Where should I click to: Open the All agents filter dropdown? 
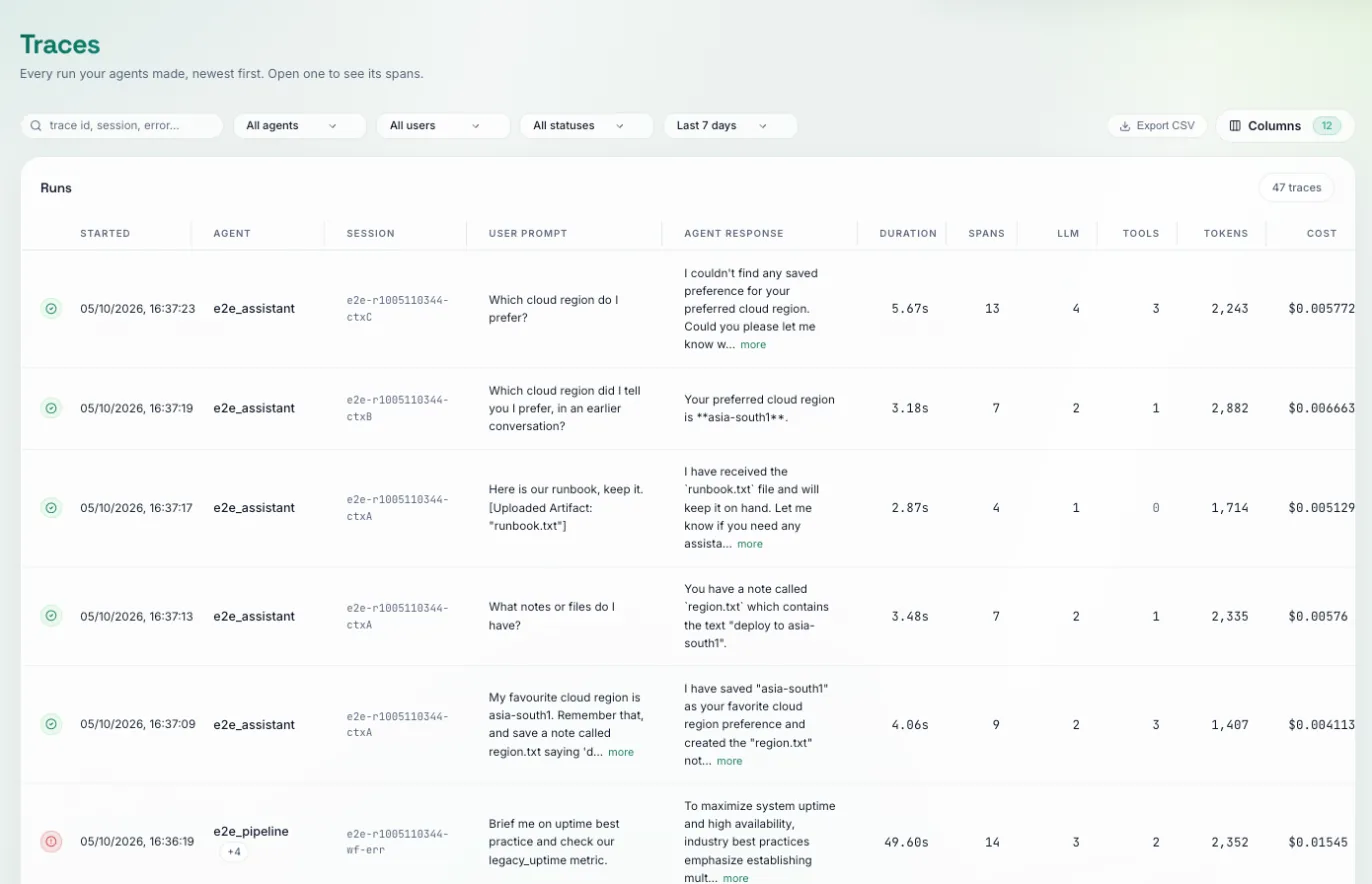[299, 126]
